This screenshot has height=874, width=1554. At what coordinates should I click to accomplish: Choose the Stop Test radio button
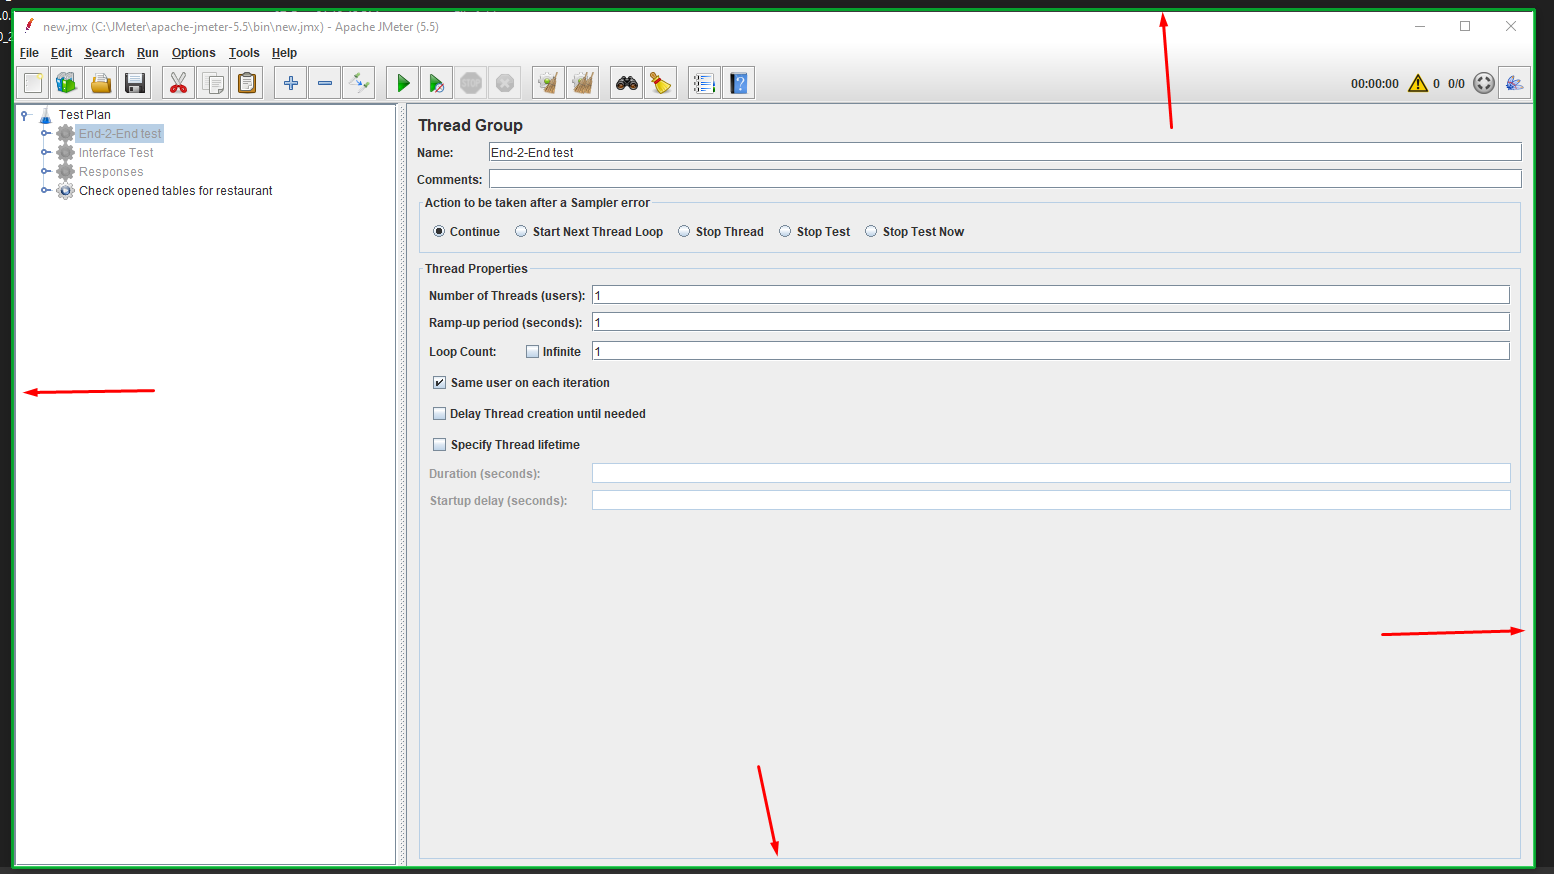[785, 231]
